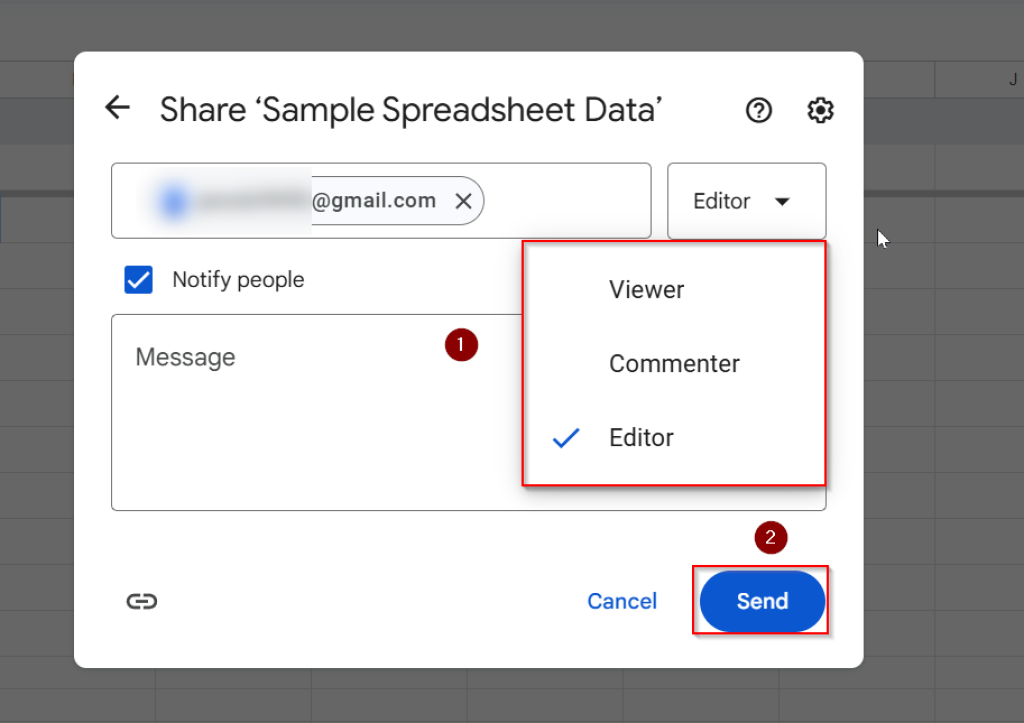Click the back arrow in the Share dialog
Viewport: 1024px width, 723px height.
pos(117,107)
